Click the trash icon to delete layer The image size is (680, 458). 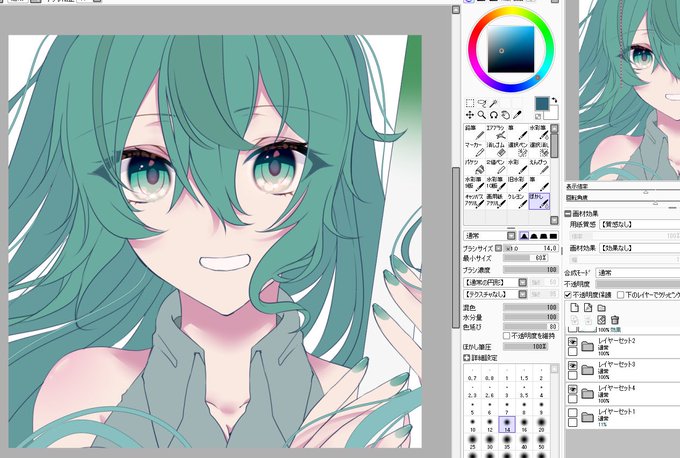pos(615,320)
